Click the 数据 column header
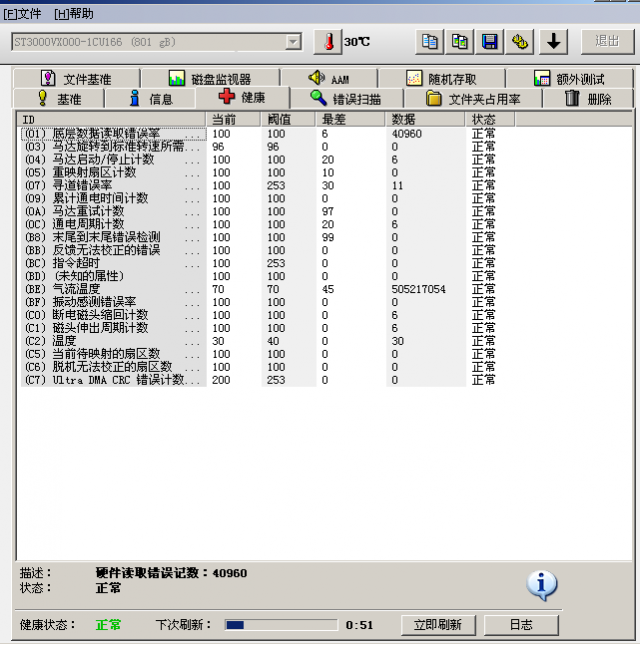Screen dimensions: 640x645 click(426, 120)
